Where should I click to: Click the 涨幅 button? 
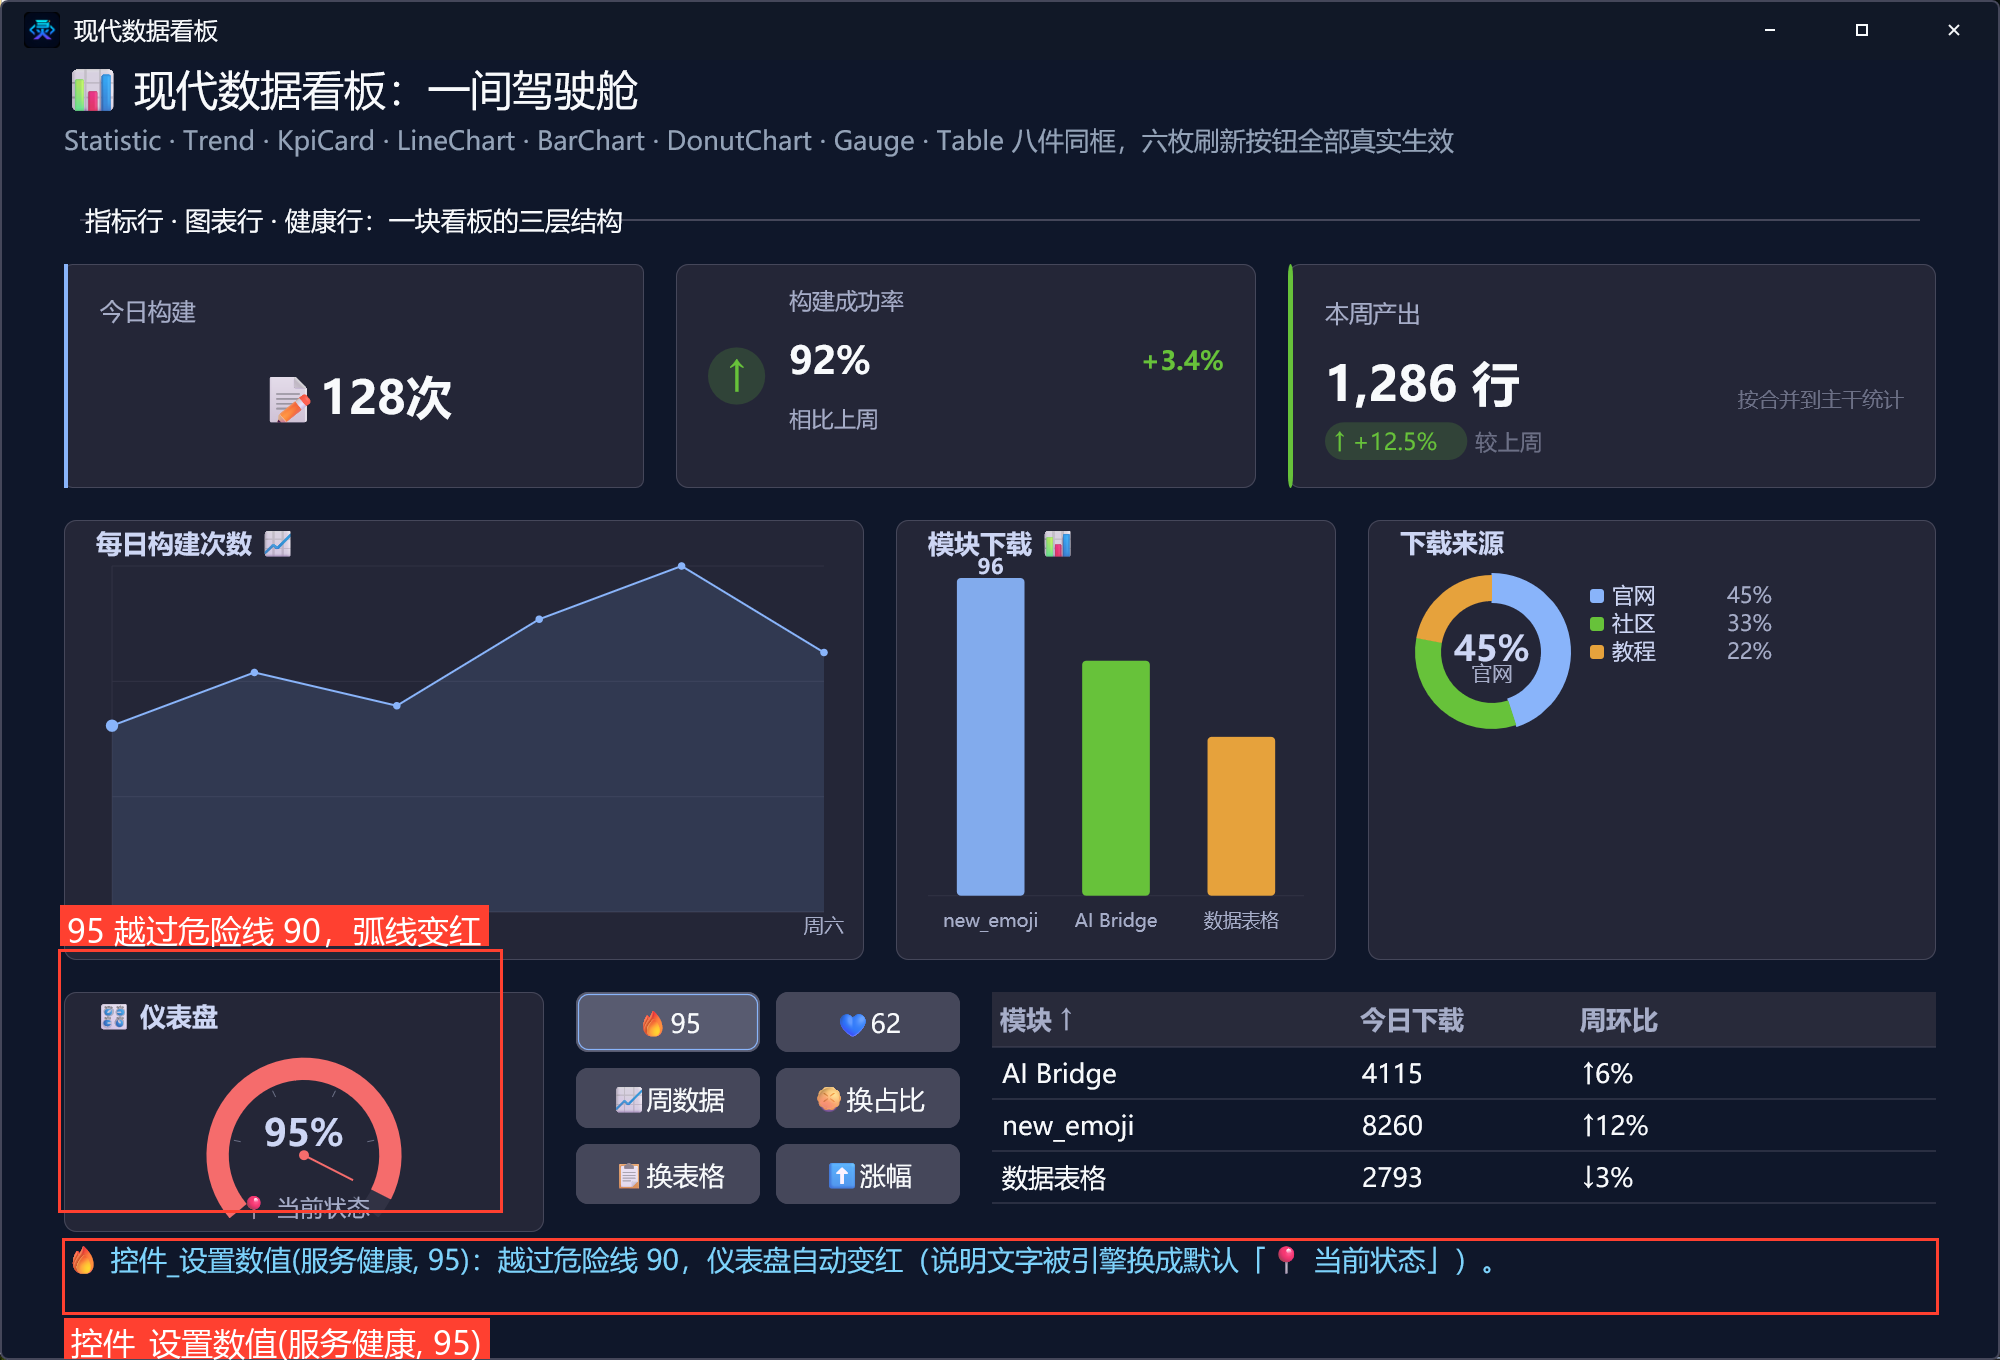868,1175
